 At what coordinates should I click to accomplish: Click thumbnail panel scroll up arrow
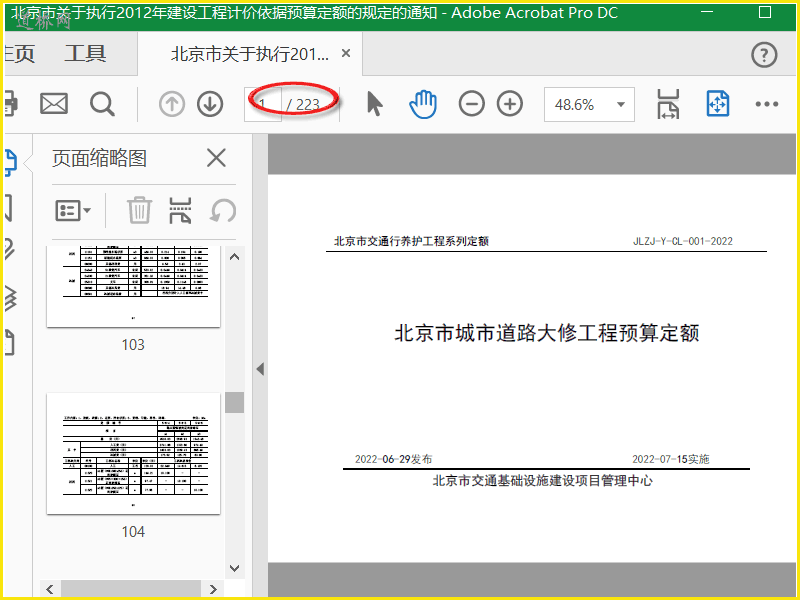coord(235,257)
